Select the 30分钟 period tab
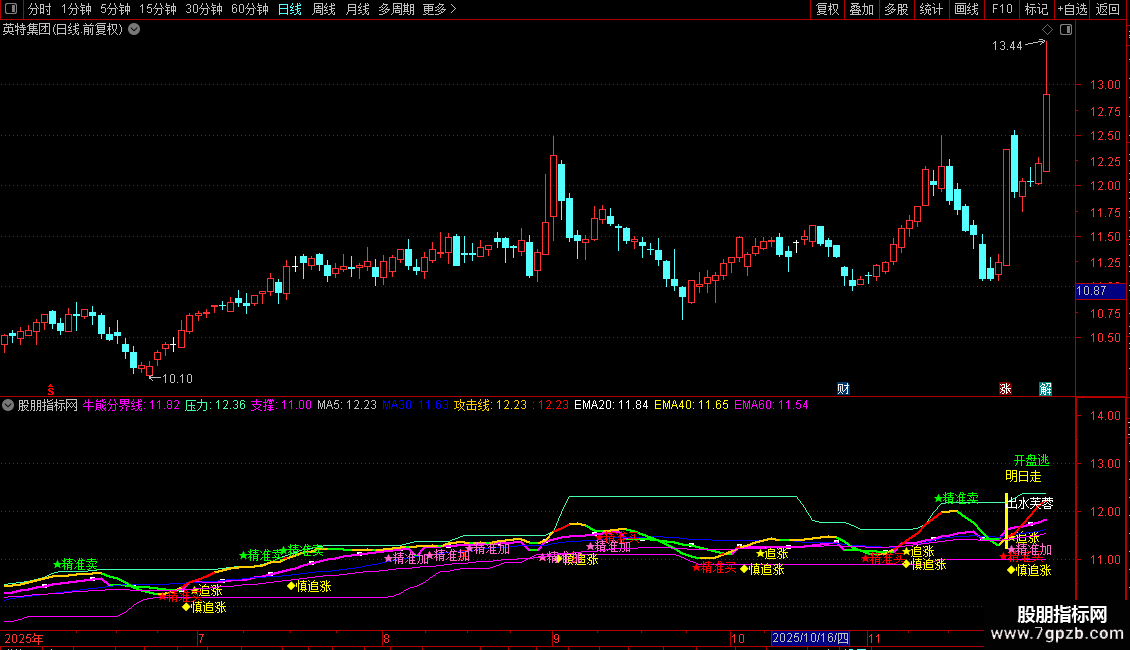 coord(204,9)
